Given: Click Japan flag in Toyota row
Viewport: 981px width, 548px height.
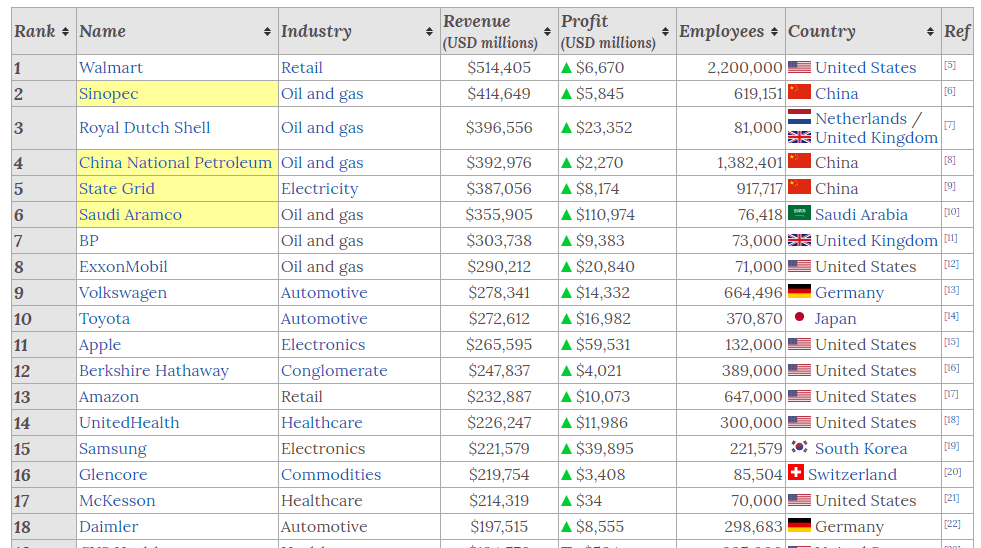Looking at the screenshot, I should point(799,318).
